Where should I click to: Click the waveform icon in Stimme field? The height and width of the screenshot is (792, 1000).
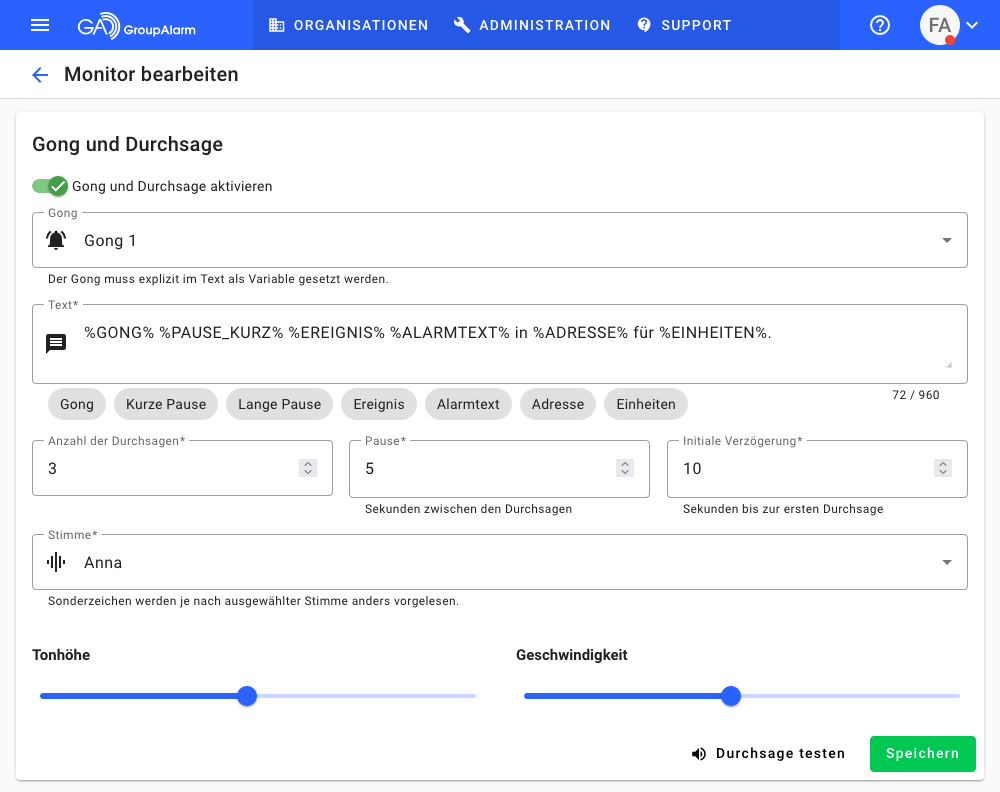tap(57, 562)
